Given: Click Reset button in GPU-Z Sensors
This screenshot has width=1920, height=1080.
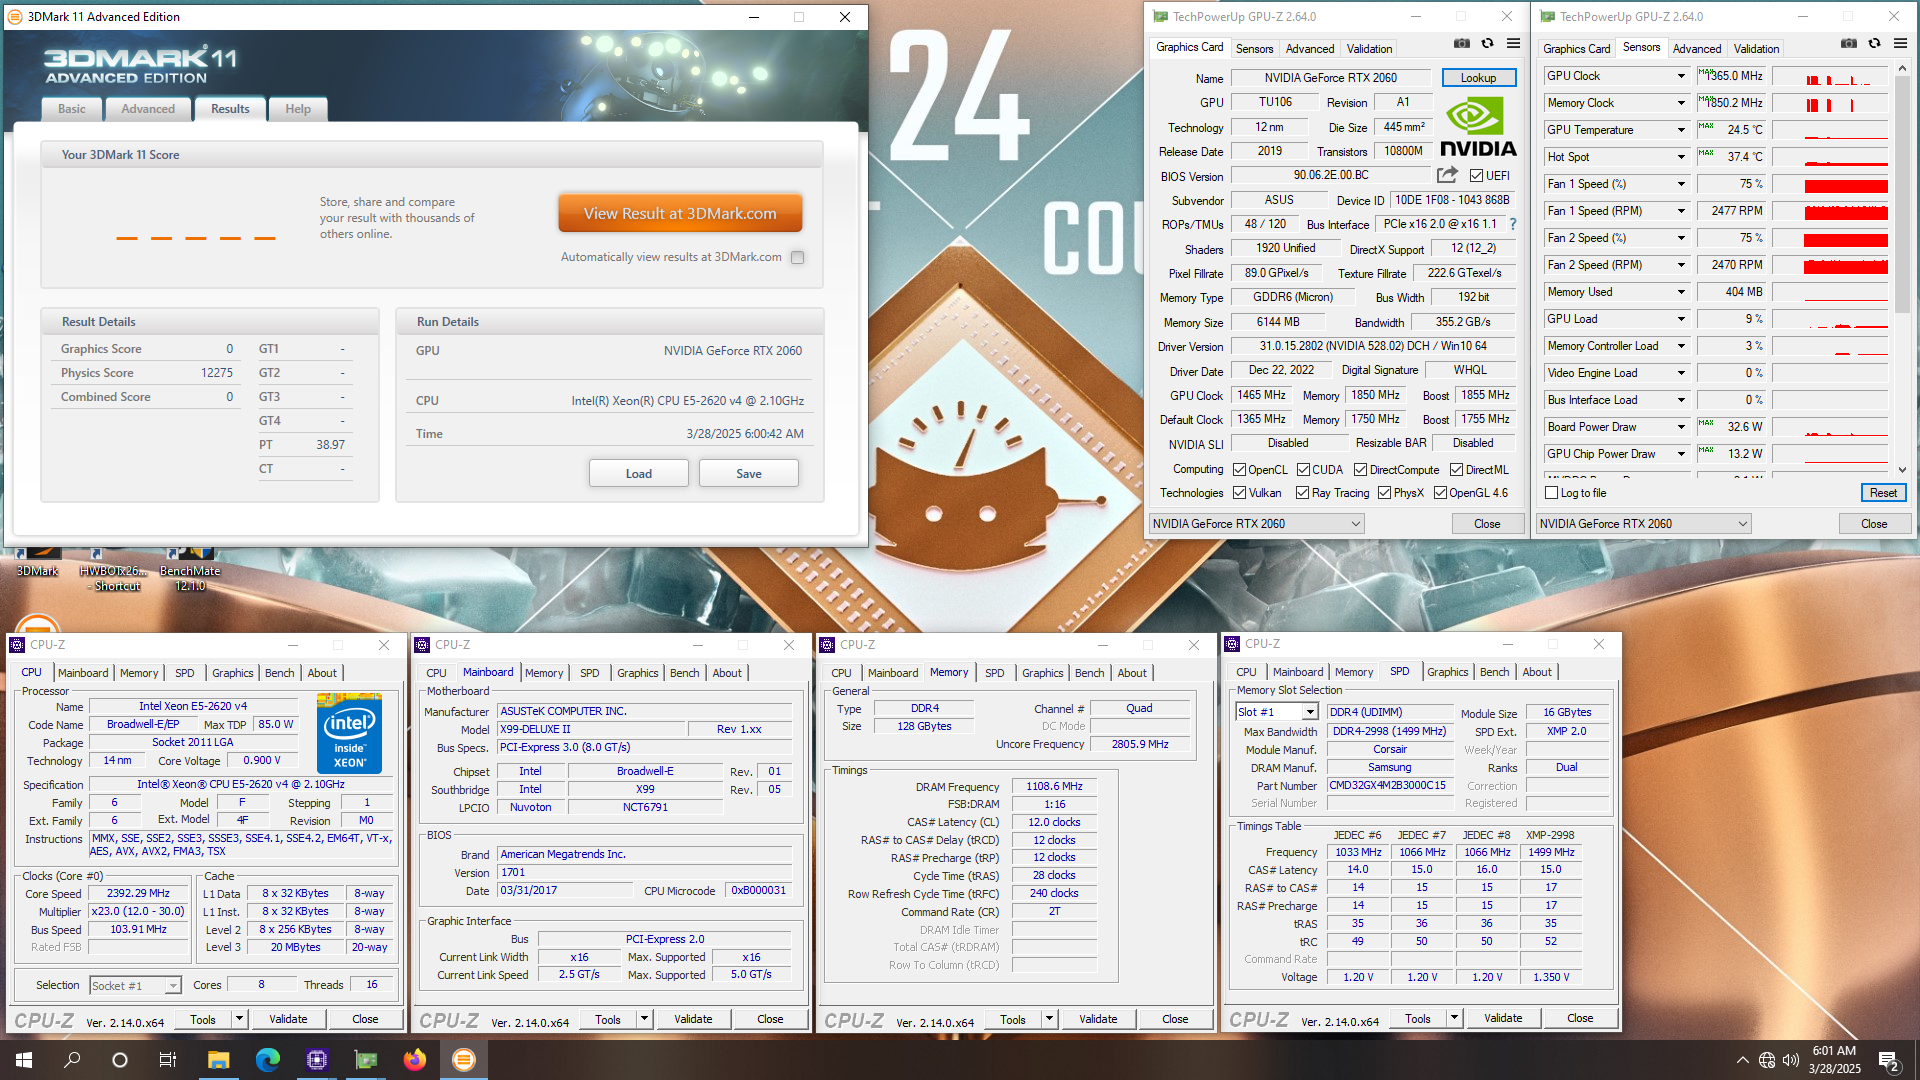Looking at the screenshot, I should click(1883, 493).
